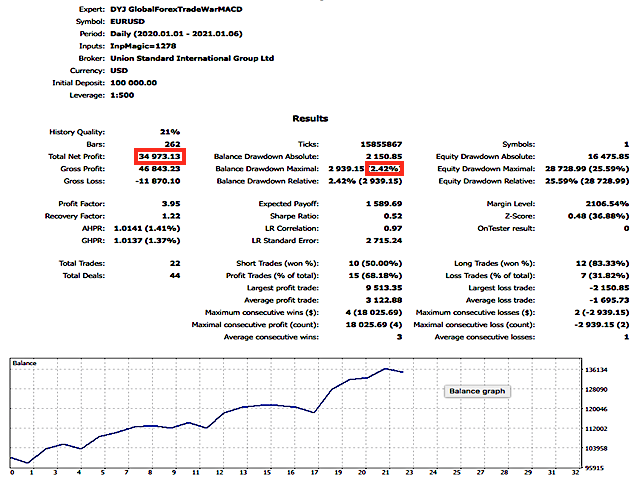Click Profit Trades value 15 (68.18%)
The width and height of the screenshot is (640, 480).
click(376, 276)
